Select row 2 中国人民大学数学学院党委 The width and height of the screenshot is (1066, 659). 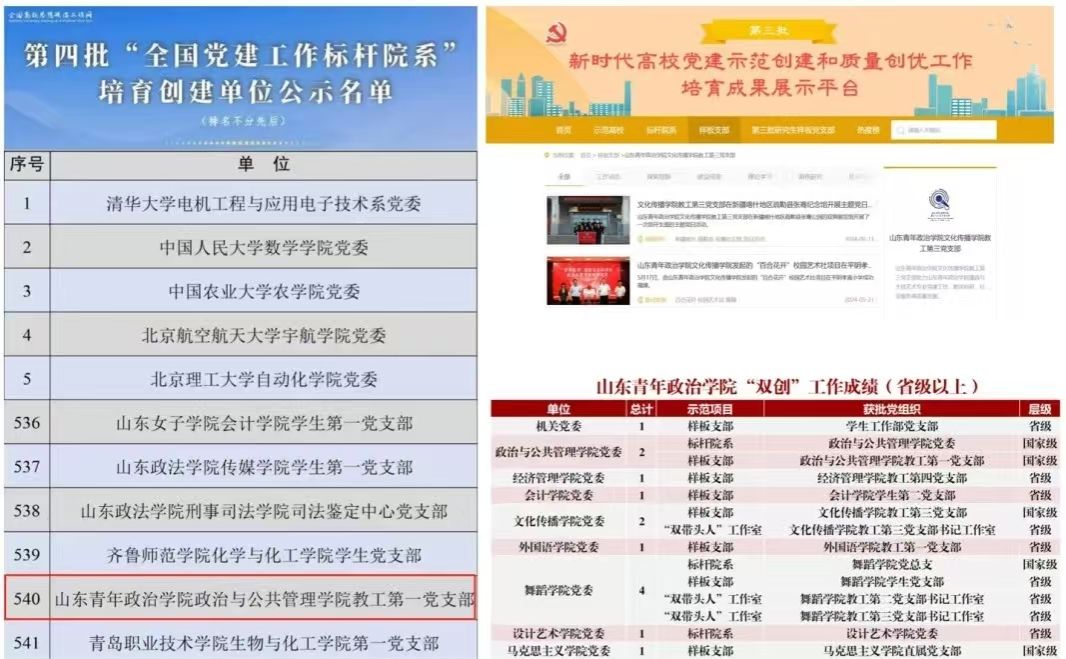pyautogui.click(x=241, y=247)
